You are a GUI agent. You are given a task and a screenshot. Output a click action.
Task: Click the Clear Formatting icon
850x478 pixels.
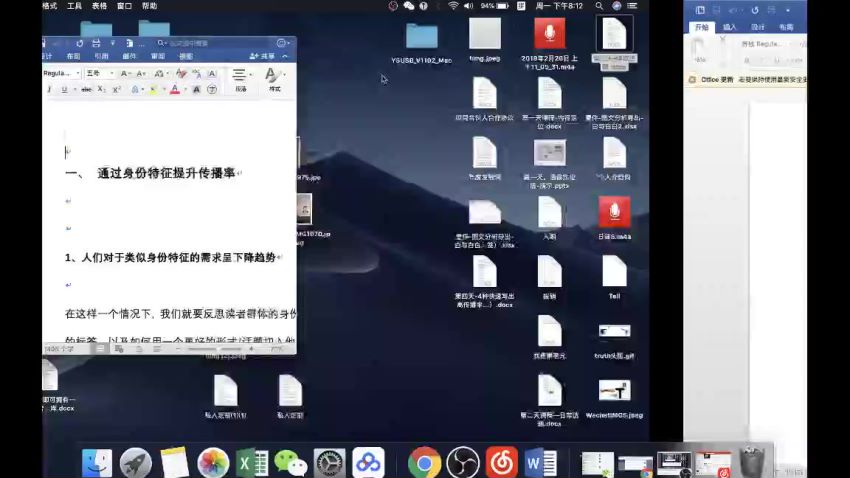tap(181, 73)
